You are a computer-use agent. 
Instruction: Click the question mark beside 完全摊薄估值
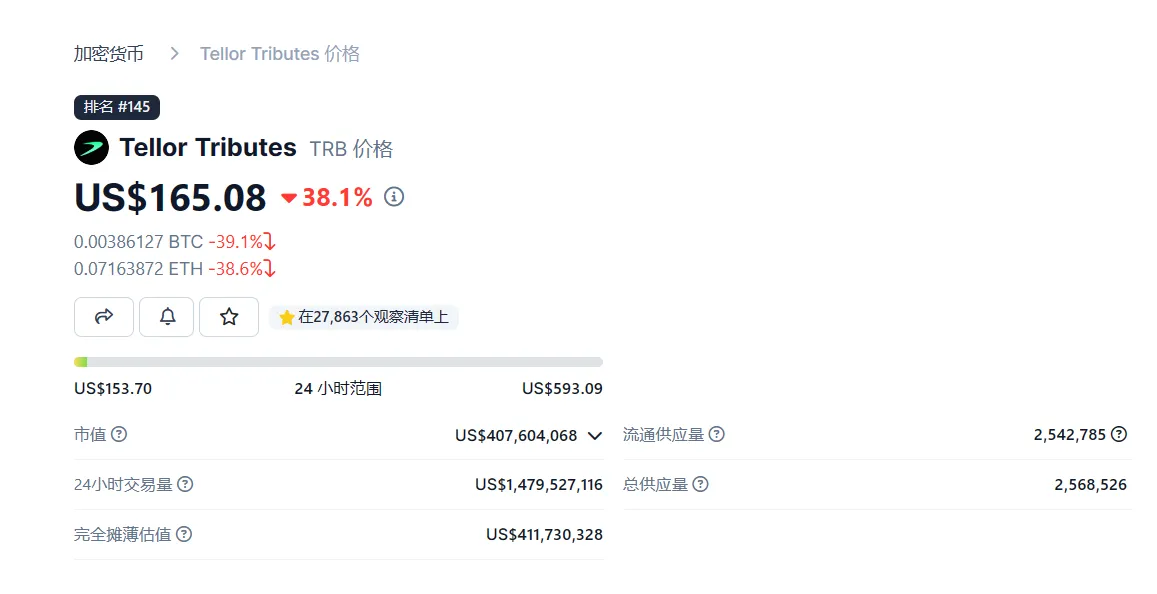tap(183, 534)
